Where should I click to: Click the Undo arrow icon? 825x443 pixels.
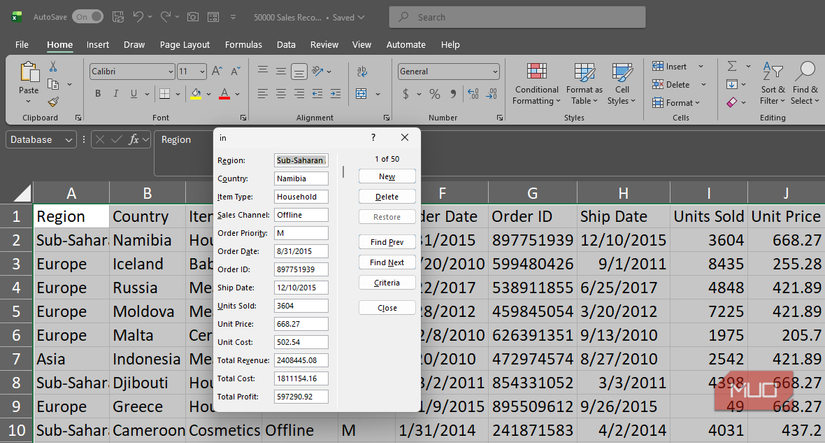[138, 17]
